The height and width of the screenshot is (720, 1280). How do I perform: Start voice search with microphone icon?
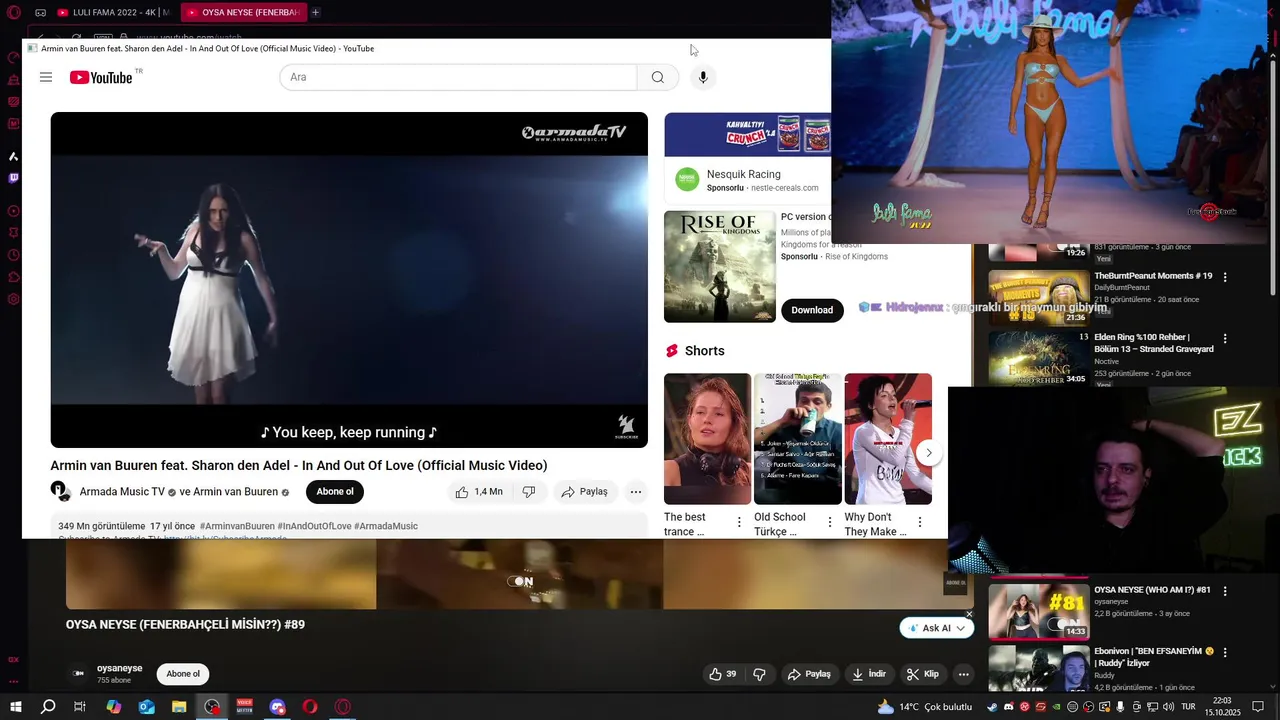coord(703,77)
